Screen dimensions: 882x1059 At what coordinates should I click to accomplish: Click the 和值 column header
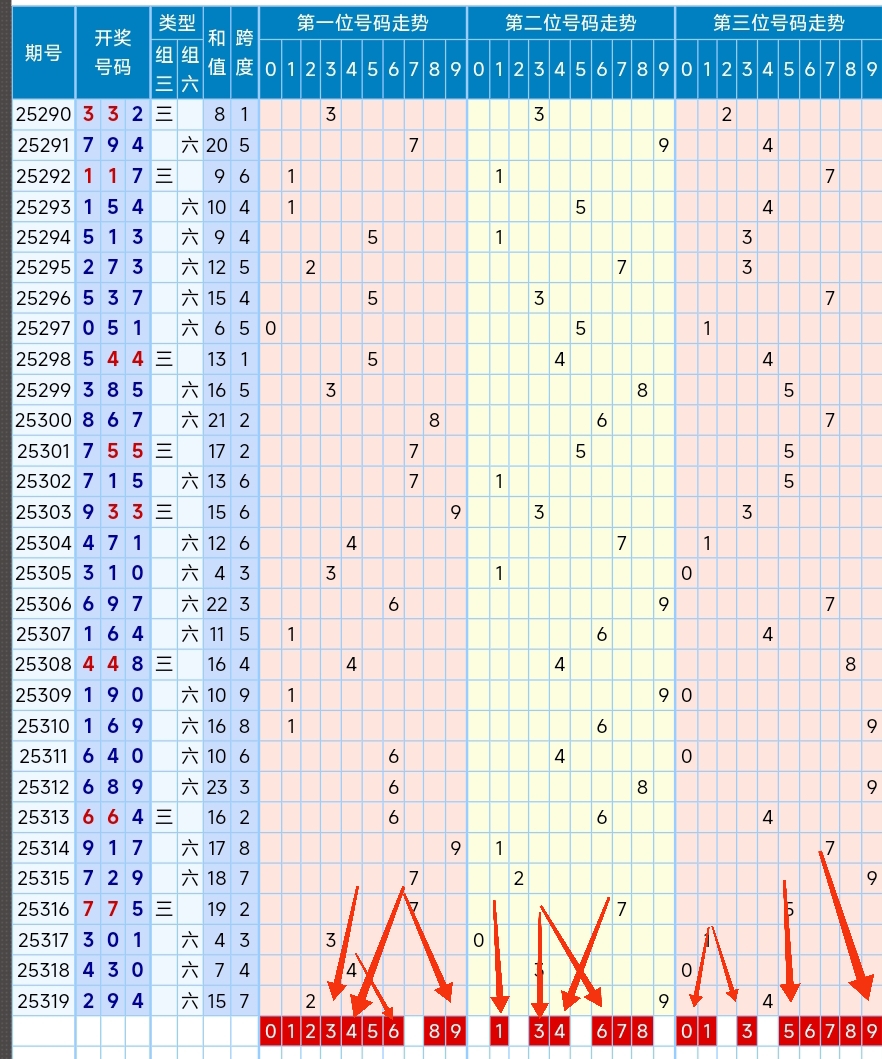217,53
